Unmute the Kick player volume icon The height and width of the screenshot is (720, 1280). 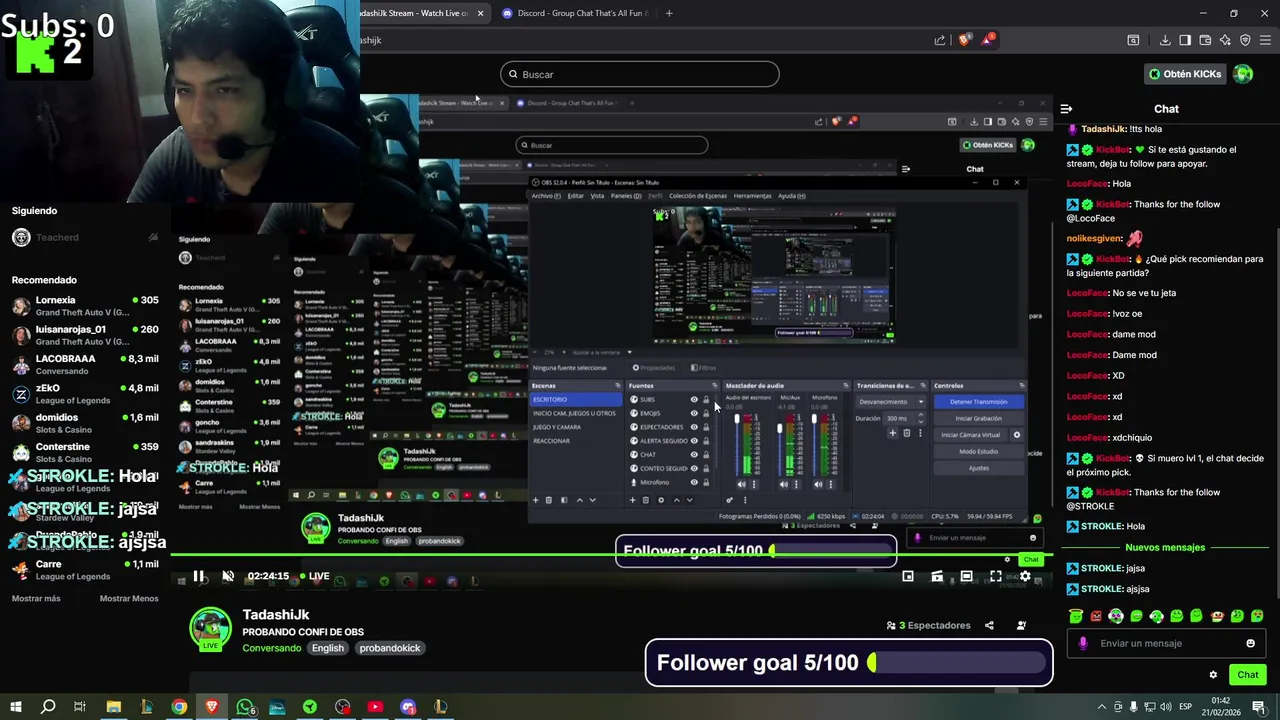228,576
